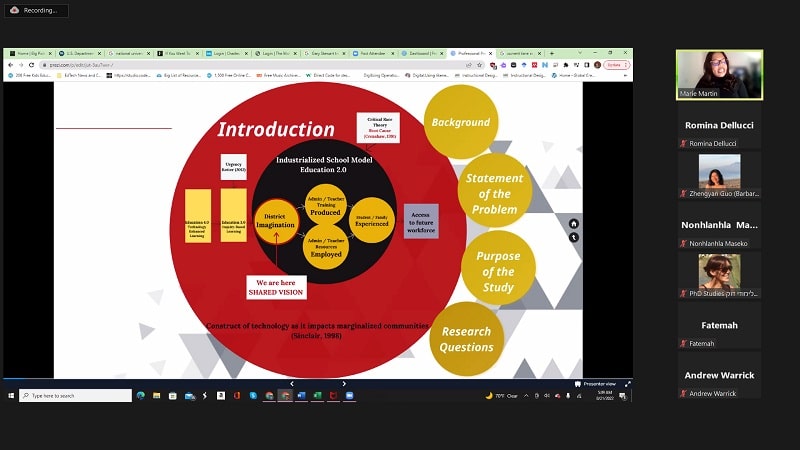
Task: Click the taskbar search box
Action: (75, 396)
